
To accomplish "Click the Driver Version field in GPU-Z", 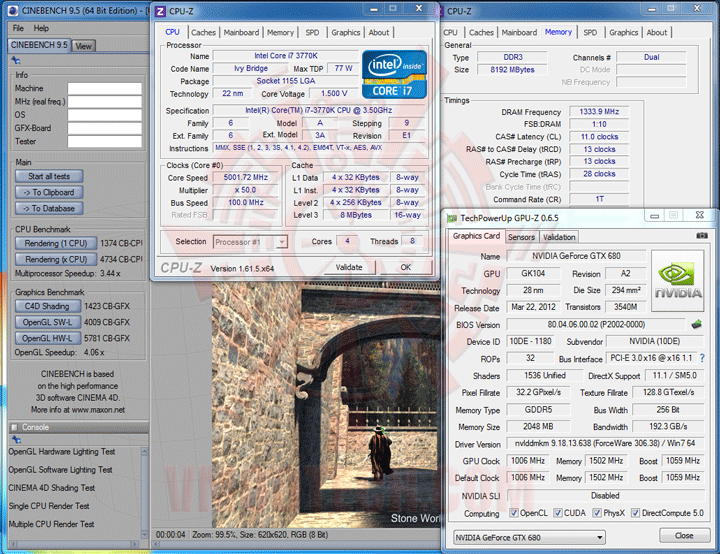I will click(605, 443).
